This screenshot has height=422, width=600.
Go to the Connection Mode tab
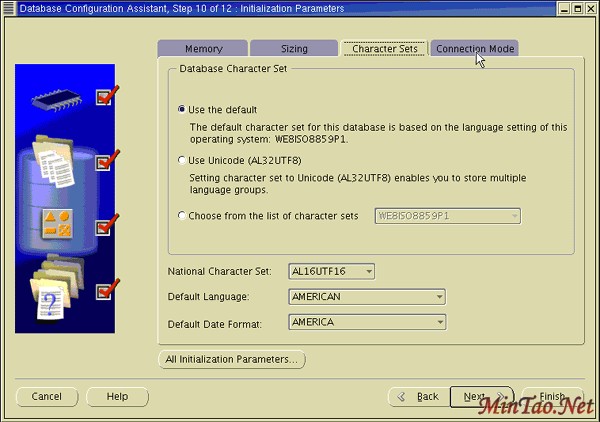point(475,49)
